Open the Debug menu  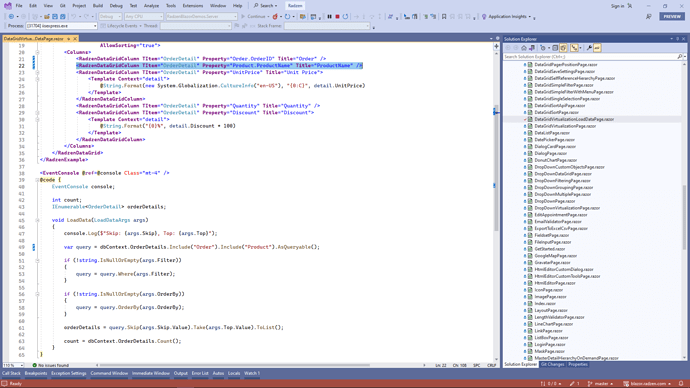116,6
